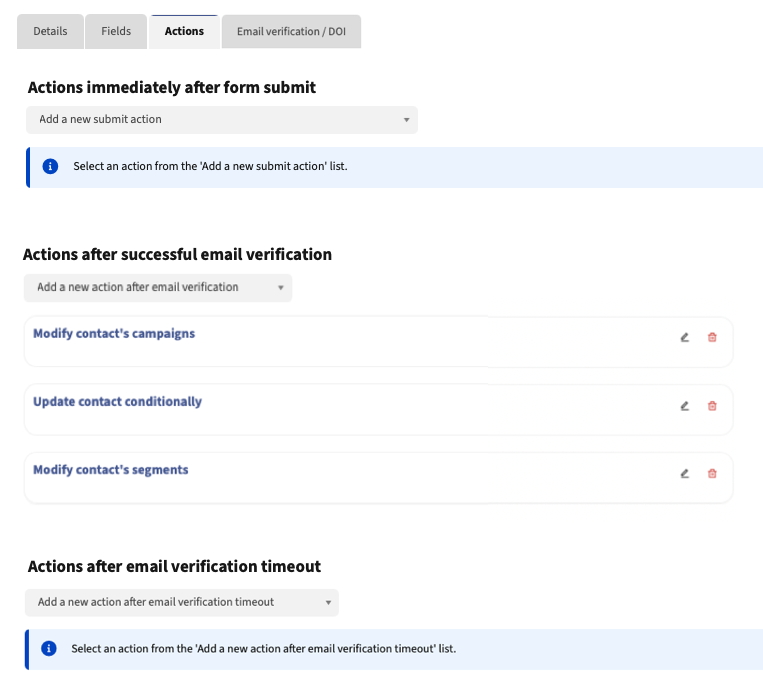Delete the Modify contact's campaigns action
Viewport: 763px width, 689px height.
pyautogui.click(x=712, y=338)
